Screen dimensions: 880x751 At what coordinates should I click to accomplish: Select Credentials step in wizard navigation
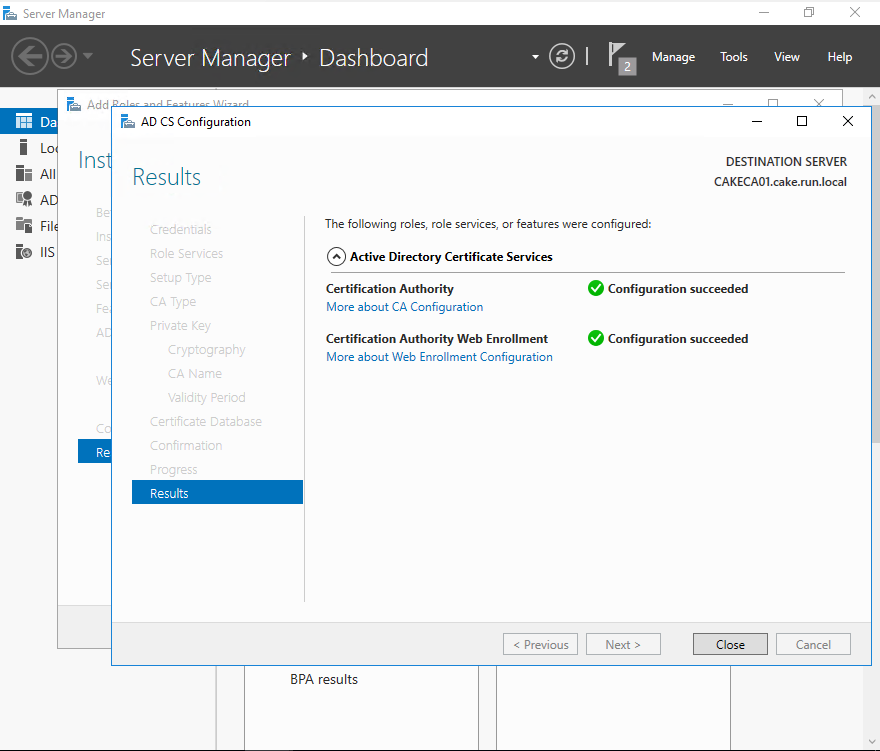[x=180, y=229]
